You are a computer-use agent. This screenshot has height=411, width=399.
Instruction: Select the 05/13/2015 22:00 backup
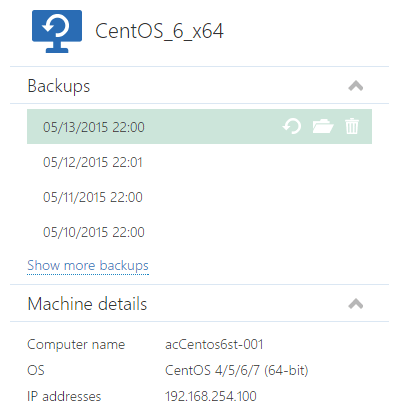[199, 127]
